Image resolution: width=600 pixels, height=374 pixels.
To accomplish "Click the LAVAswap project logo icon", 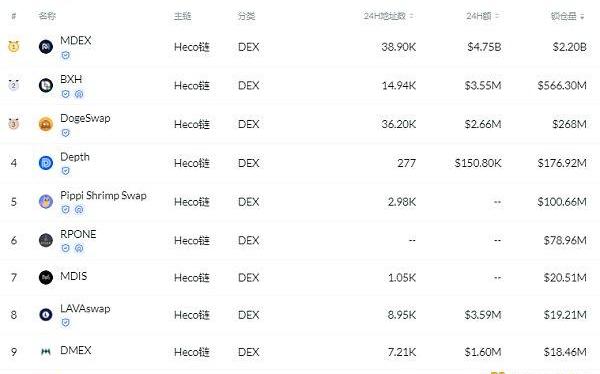I will (46, 315).
